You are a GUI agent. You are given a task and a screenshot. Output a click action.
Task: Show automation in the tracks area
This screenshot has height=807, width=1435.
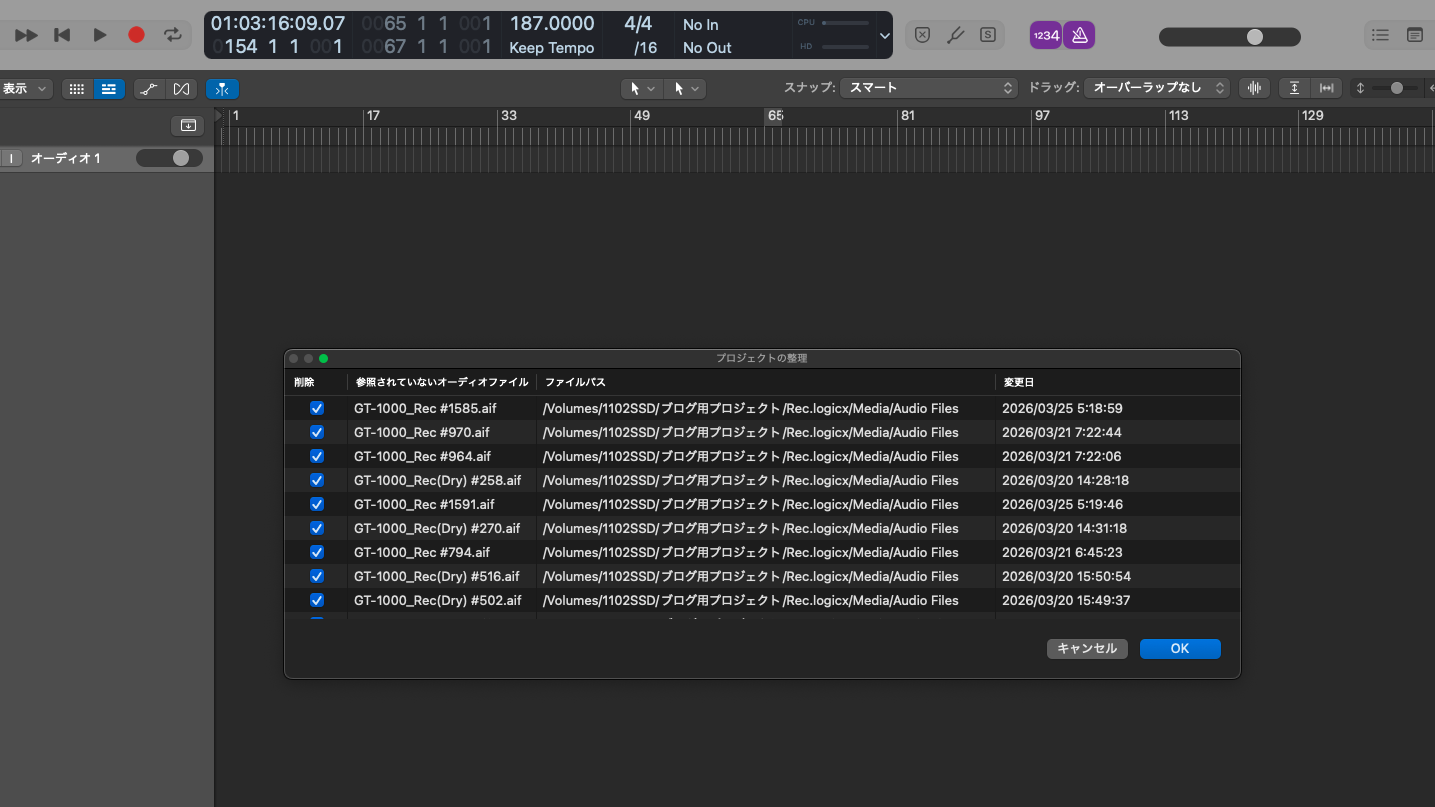(148, 89)
